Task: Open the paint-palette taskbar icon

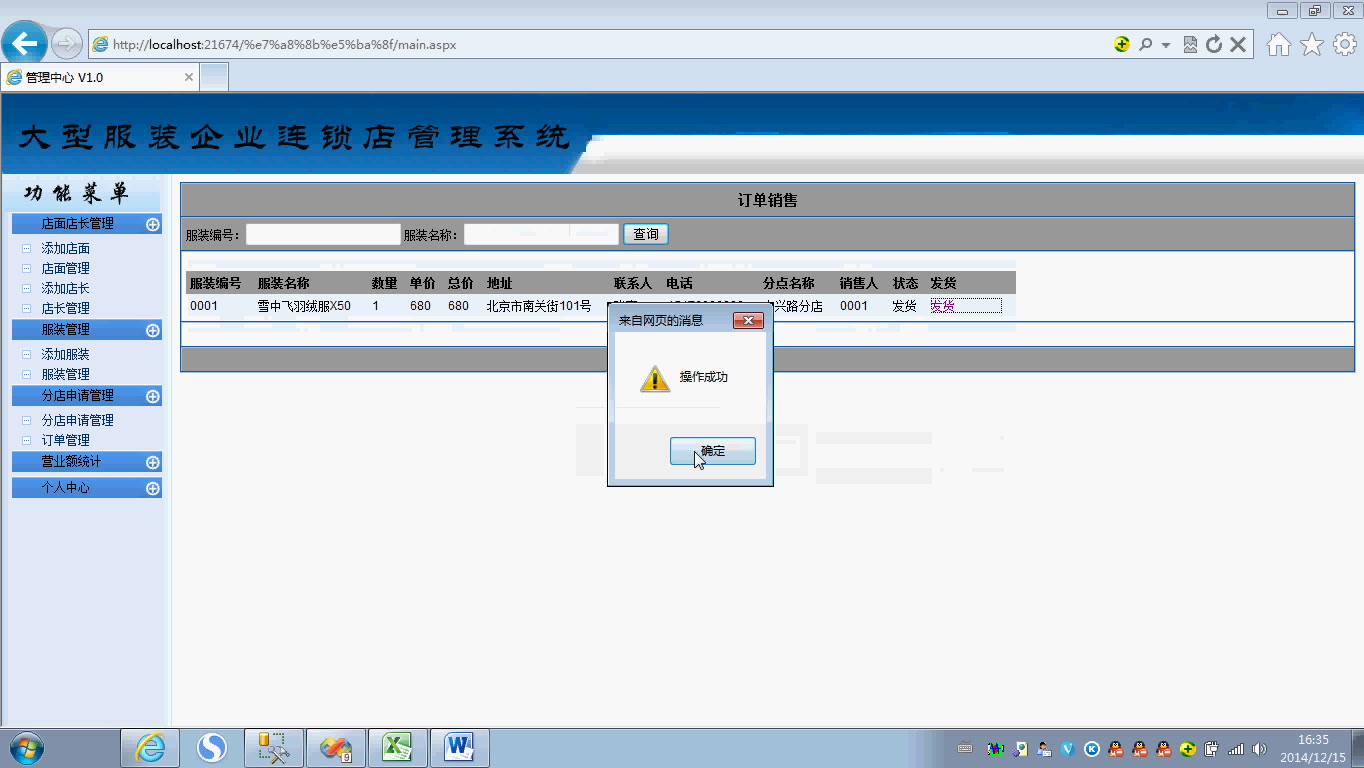Action: coord(335,748)
